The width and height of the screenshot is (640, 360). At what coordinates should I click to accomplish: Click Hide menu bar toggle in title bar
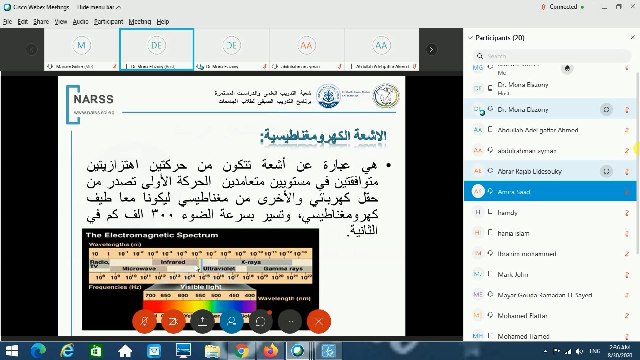tap(98, 7)
